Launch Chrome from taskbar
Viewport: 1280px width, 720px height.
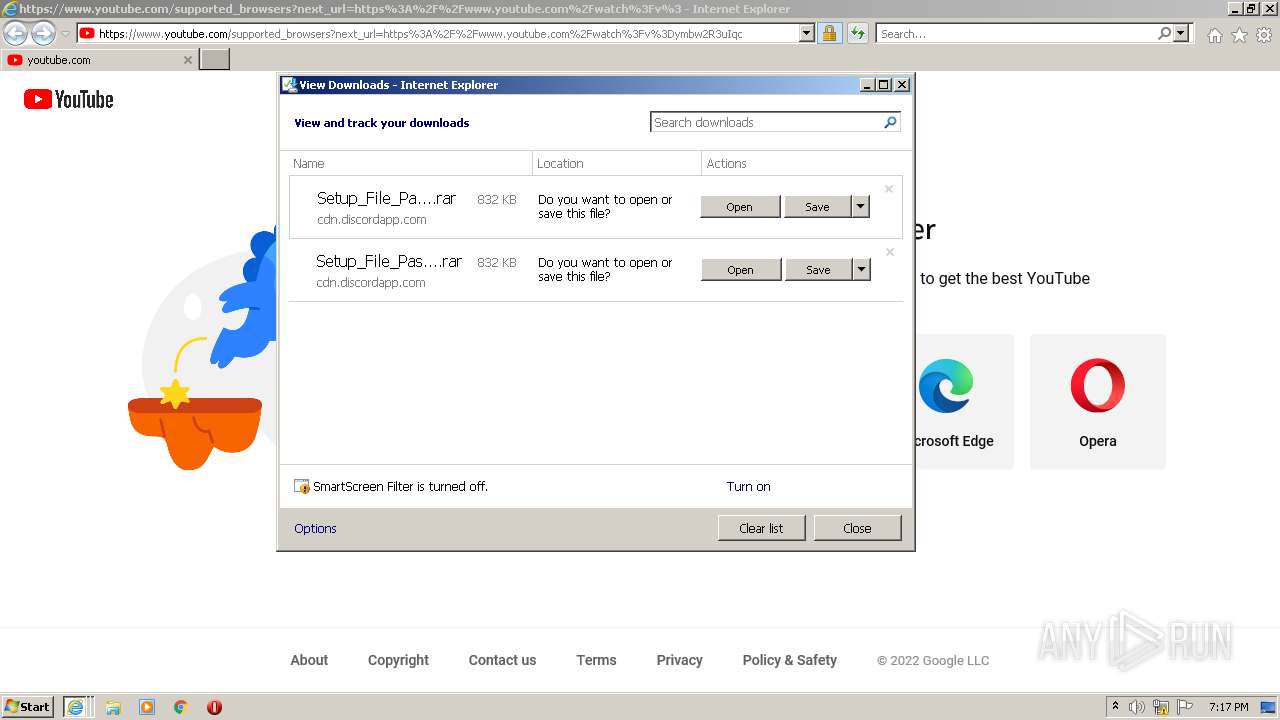181,707
